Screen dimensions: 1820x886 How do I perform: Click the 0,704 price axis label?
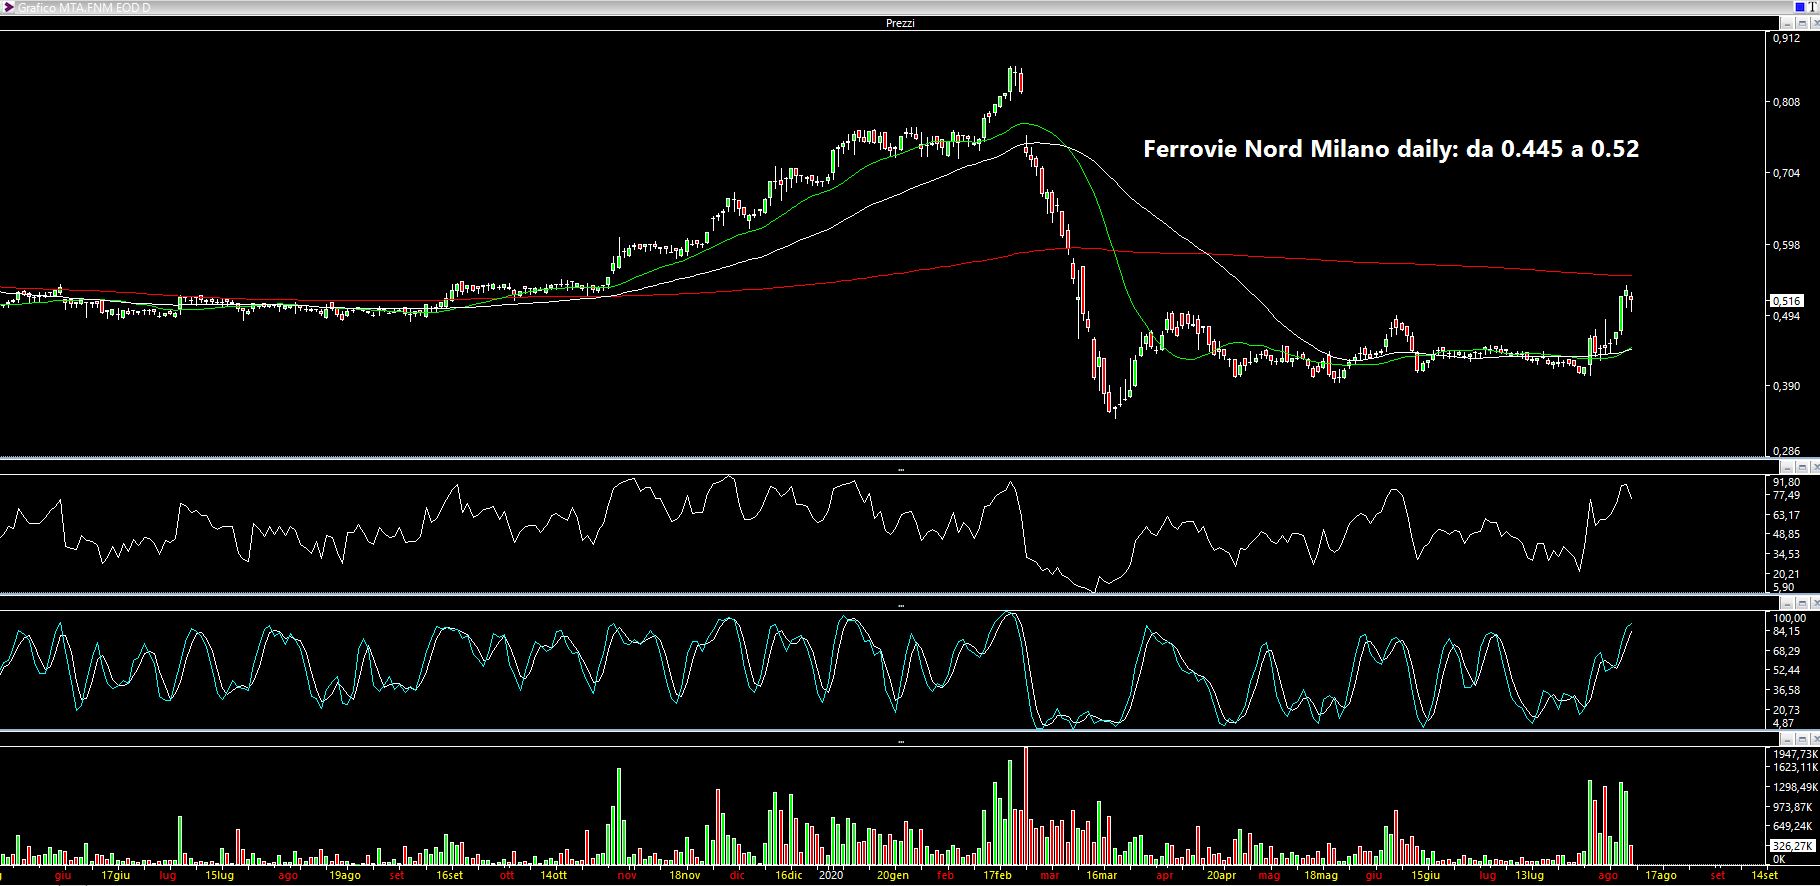(1786, 173)
